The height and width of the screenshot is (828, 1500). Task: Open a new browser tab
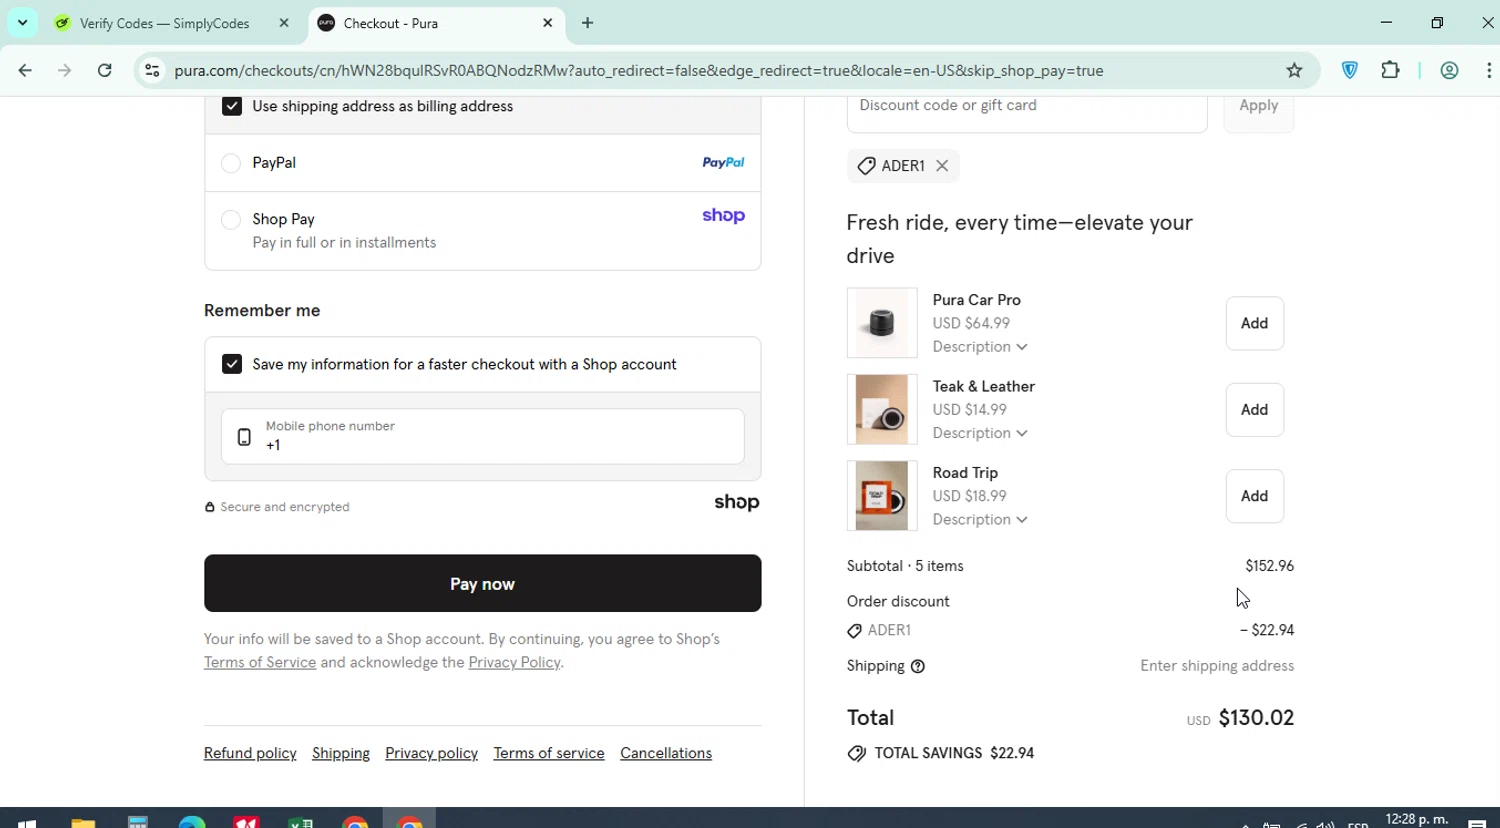point(587,23)
